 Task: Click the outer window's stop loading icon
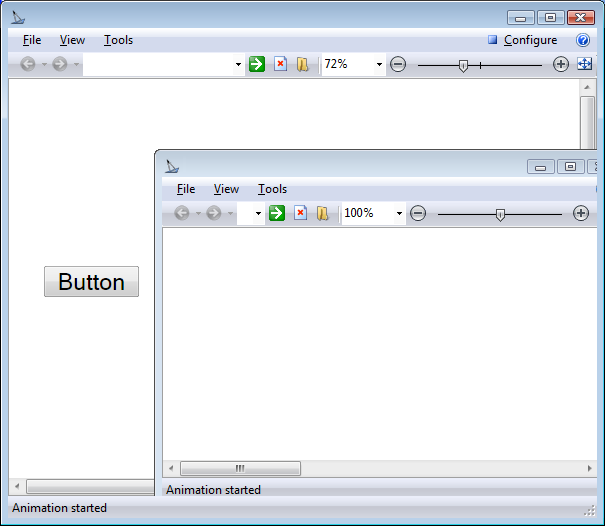281,64
